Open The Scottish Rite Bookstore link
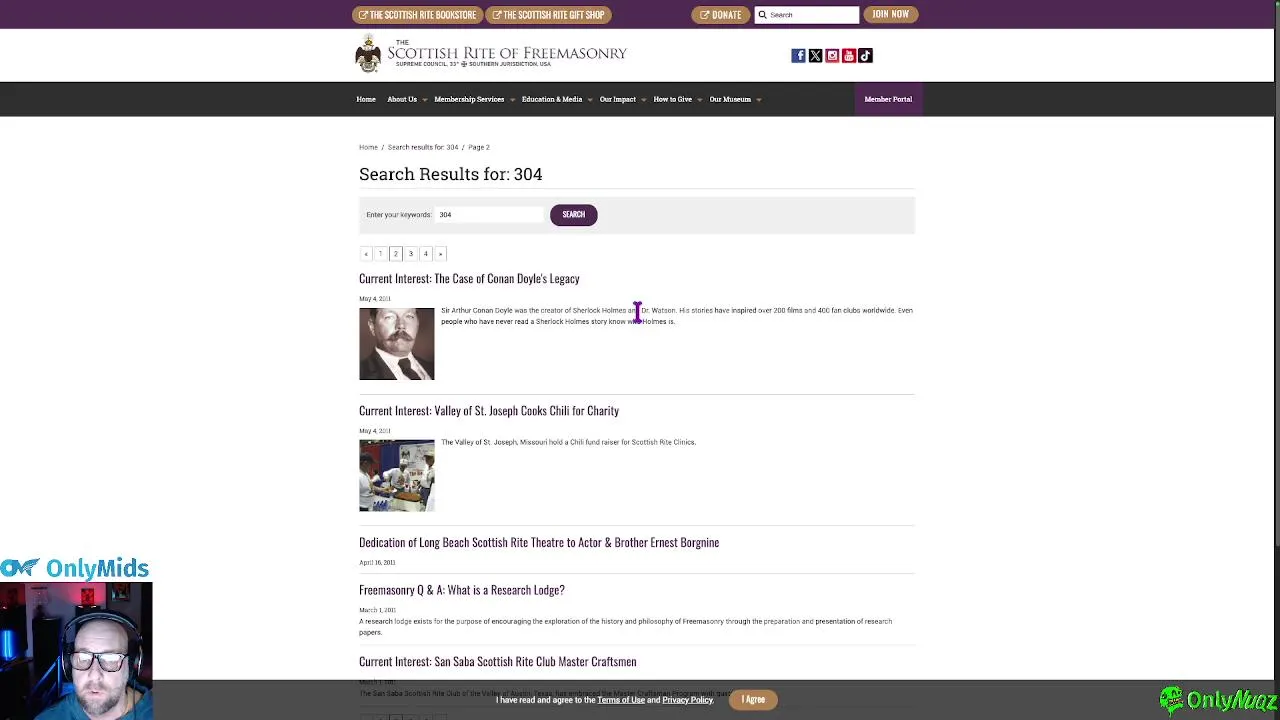This screenshot has width=1280, height=720. pos(417,15)
